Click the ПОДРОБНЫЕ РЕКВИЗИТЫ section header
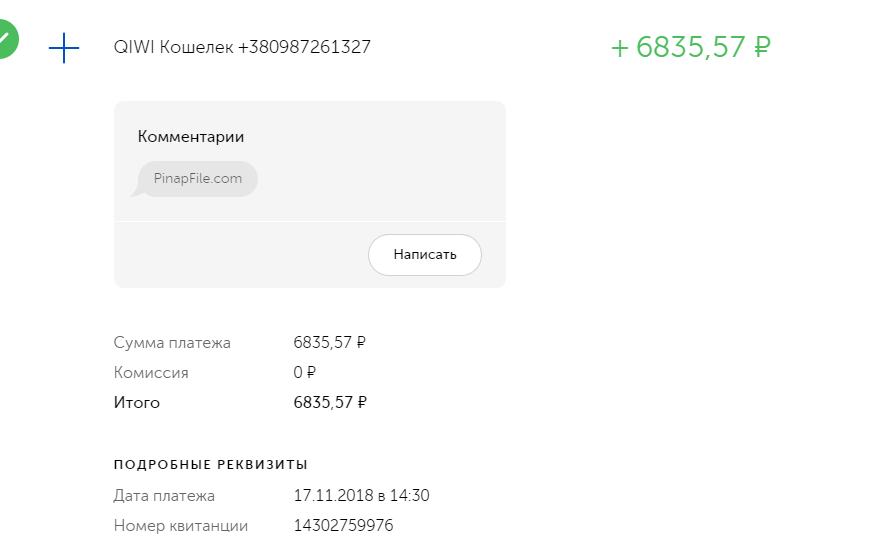876x540 pixels. click(211, 464)
